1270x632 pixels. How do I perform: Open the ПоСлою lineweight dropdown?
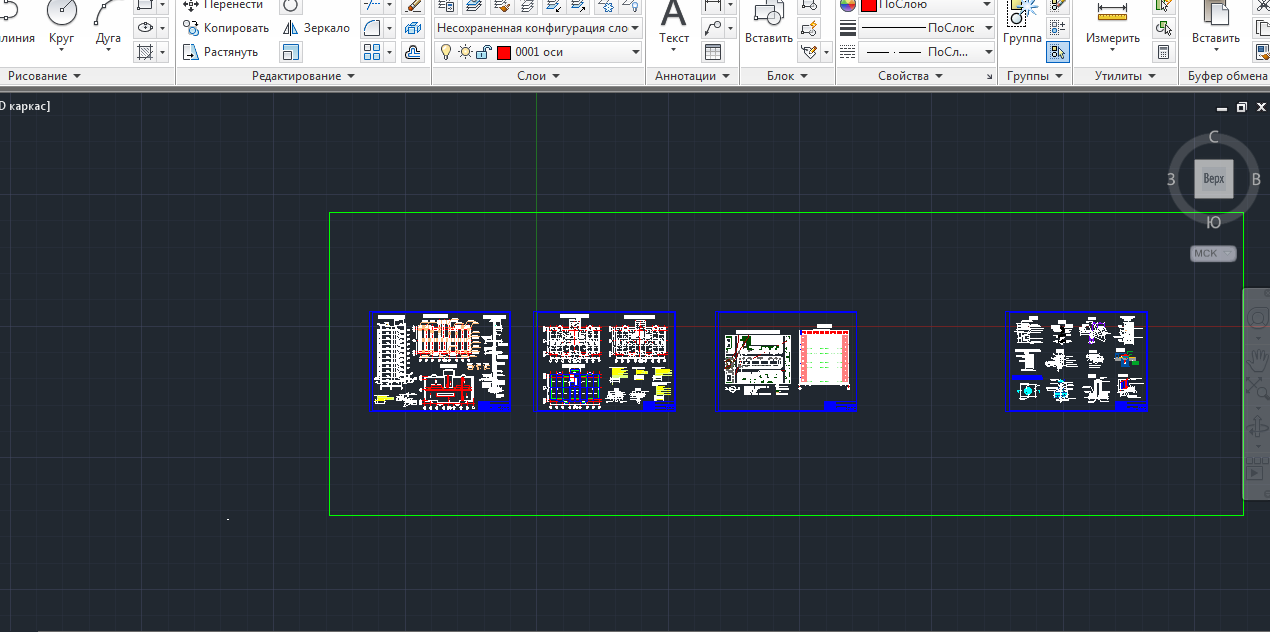(926, 28)
